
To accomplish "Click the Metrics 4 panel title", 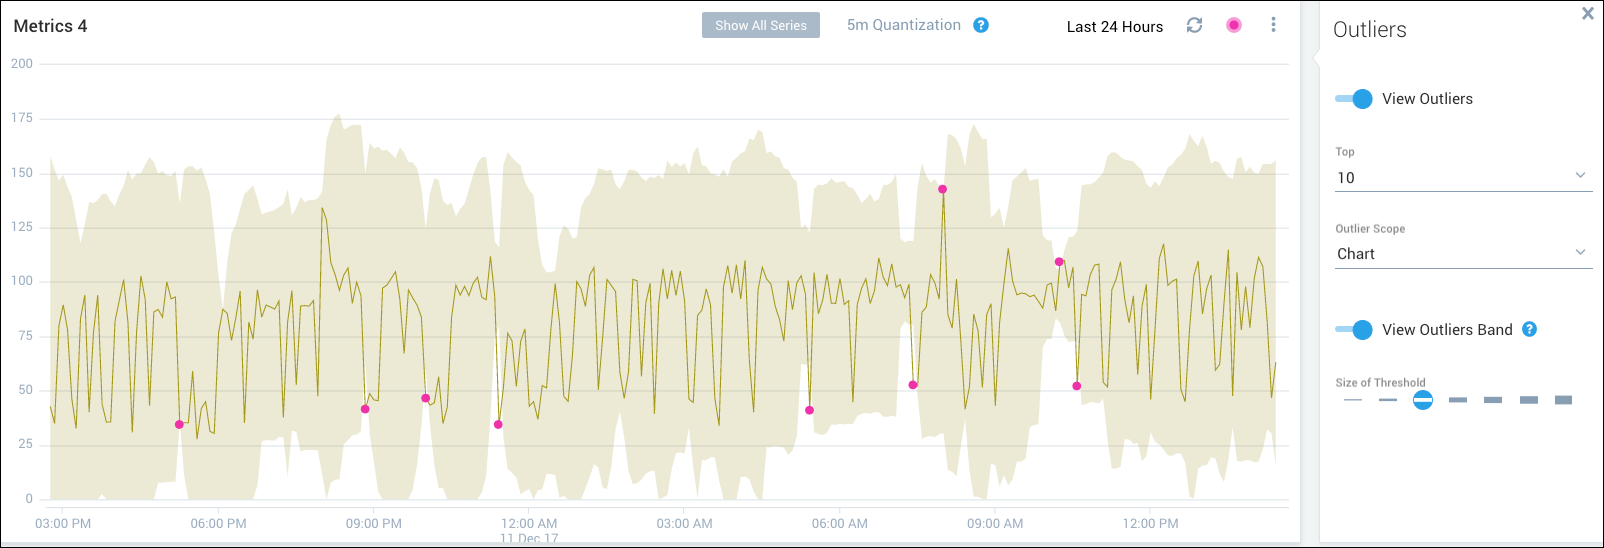I will 50,27.
